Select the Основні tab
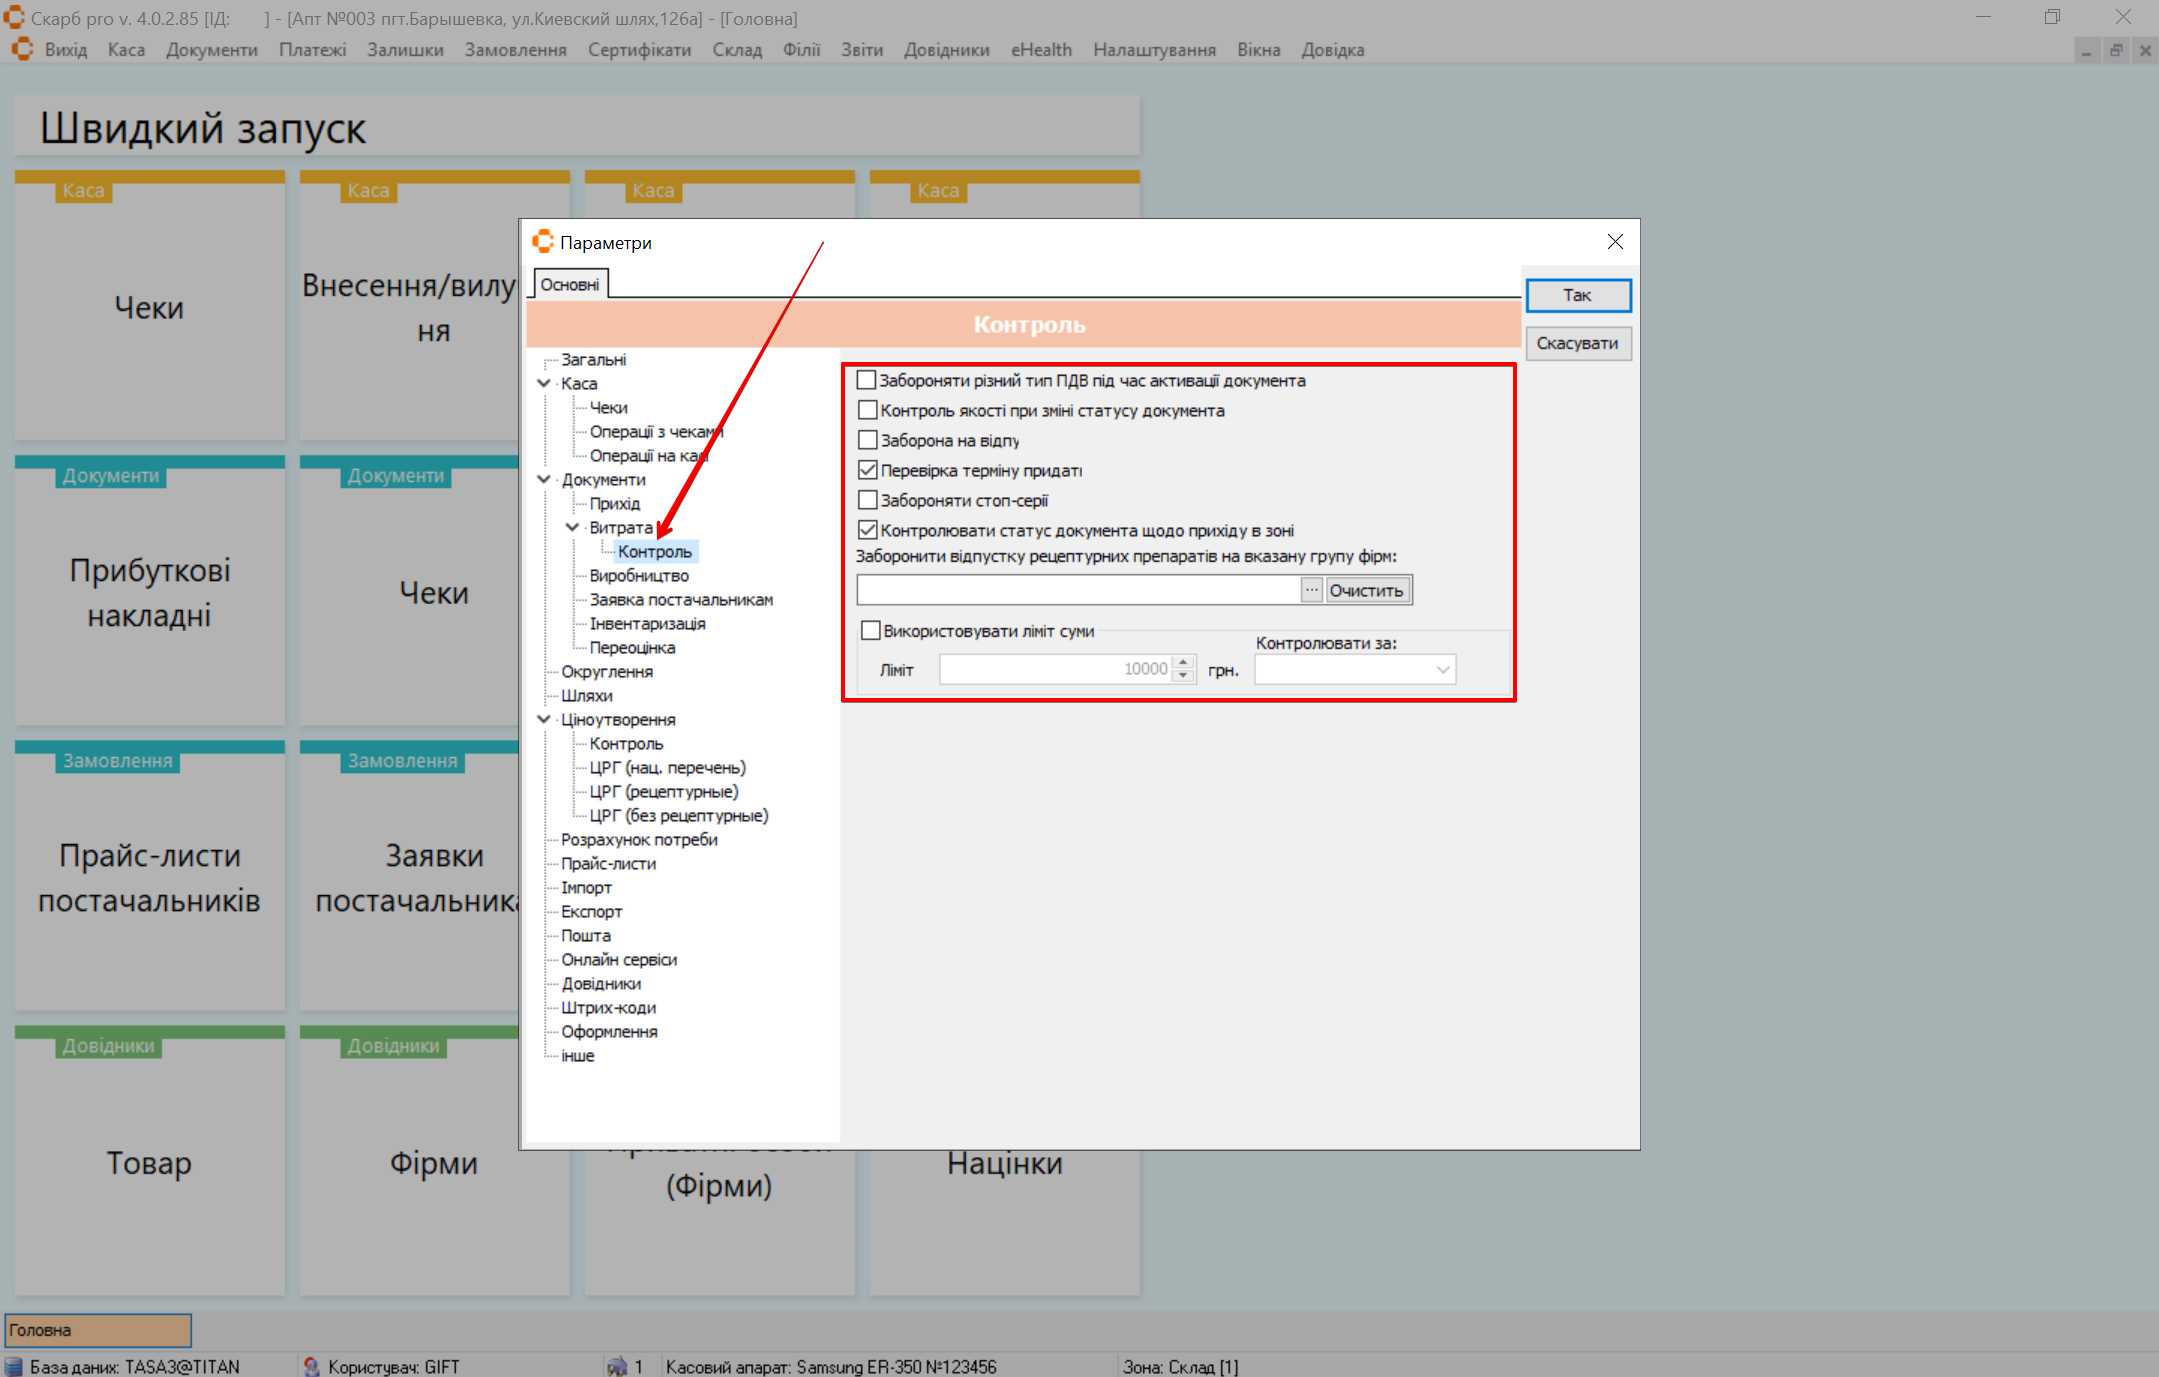 (570, 285)
